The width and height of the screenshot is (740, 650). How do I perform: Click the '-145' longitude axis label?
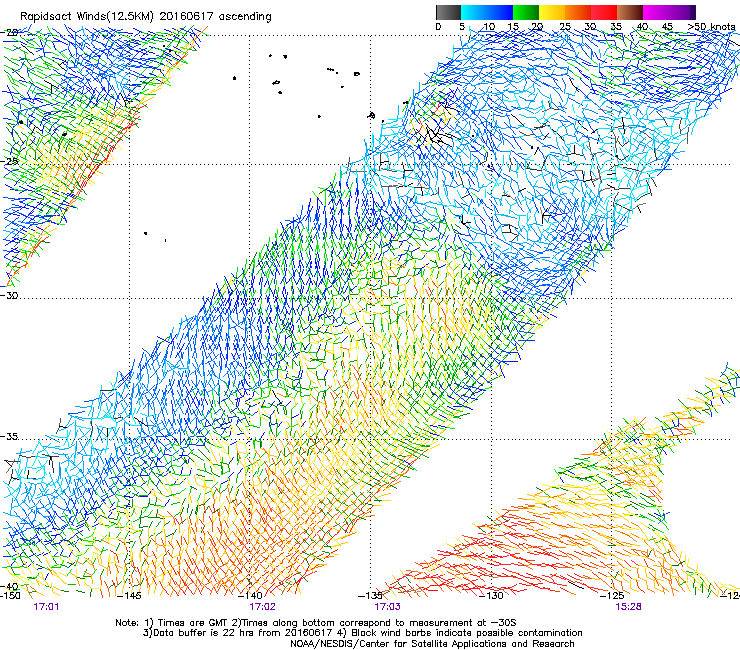pyautogui.click(x=128, y=596)
